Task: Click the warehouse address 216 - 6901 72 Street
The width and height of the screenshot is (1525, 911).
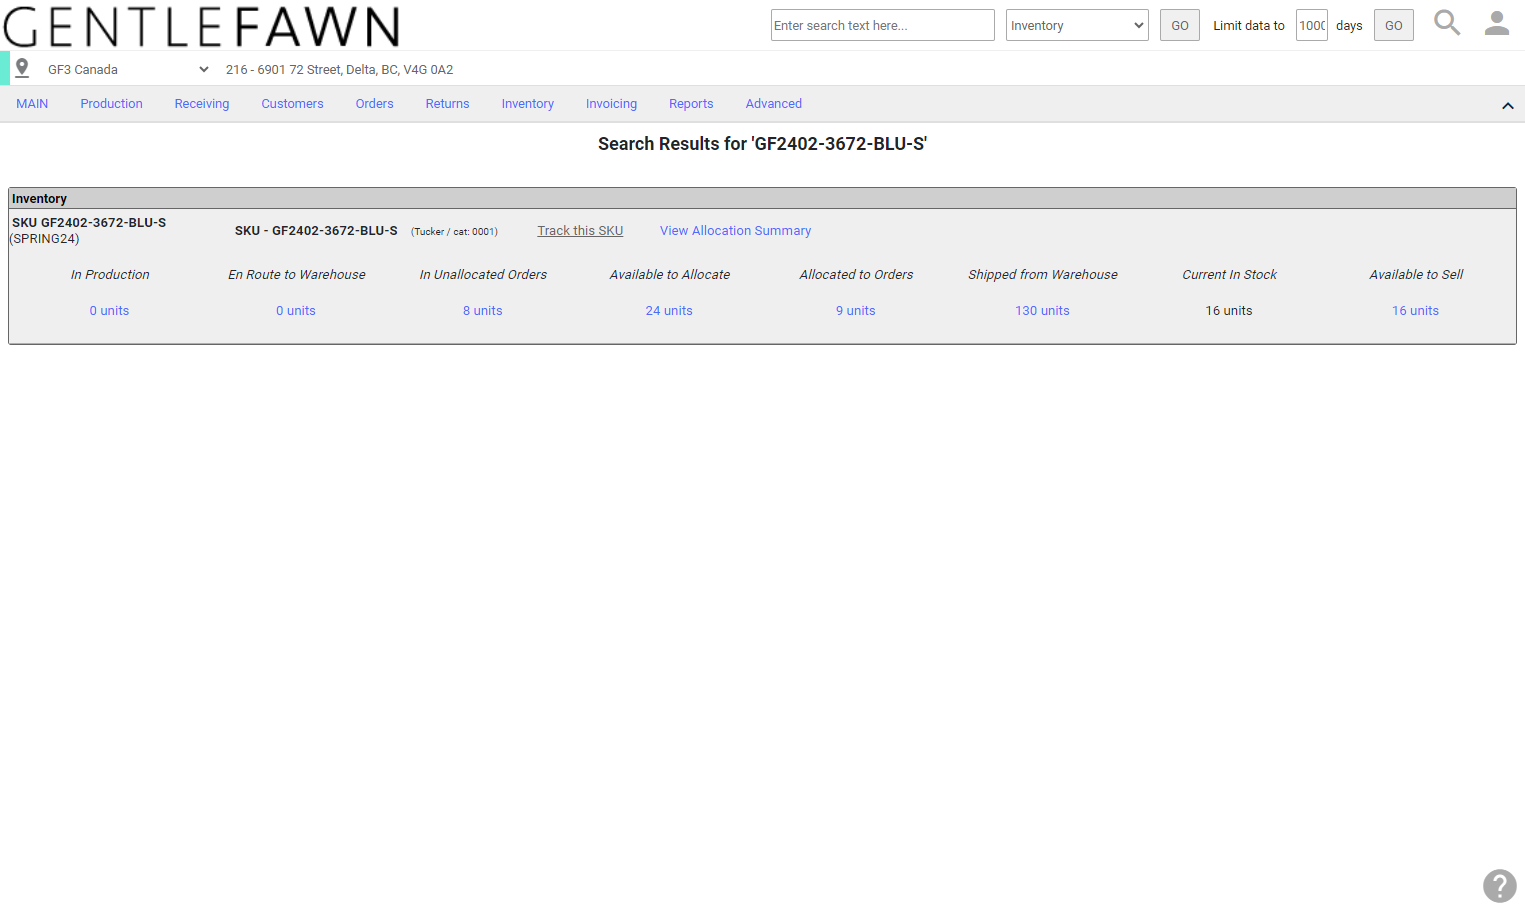Action: click(x=340, y=70)
